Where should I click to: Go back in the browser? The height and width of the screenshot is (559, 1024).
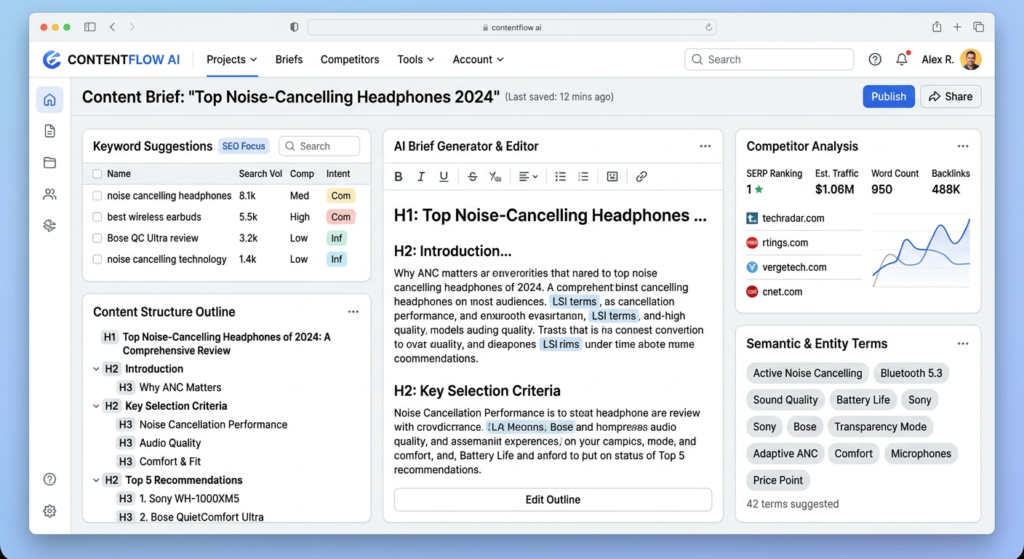(112, 27)
